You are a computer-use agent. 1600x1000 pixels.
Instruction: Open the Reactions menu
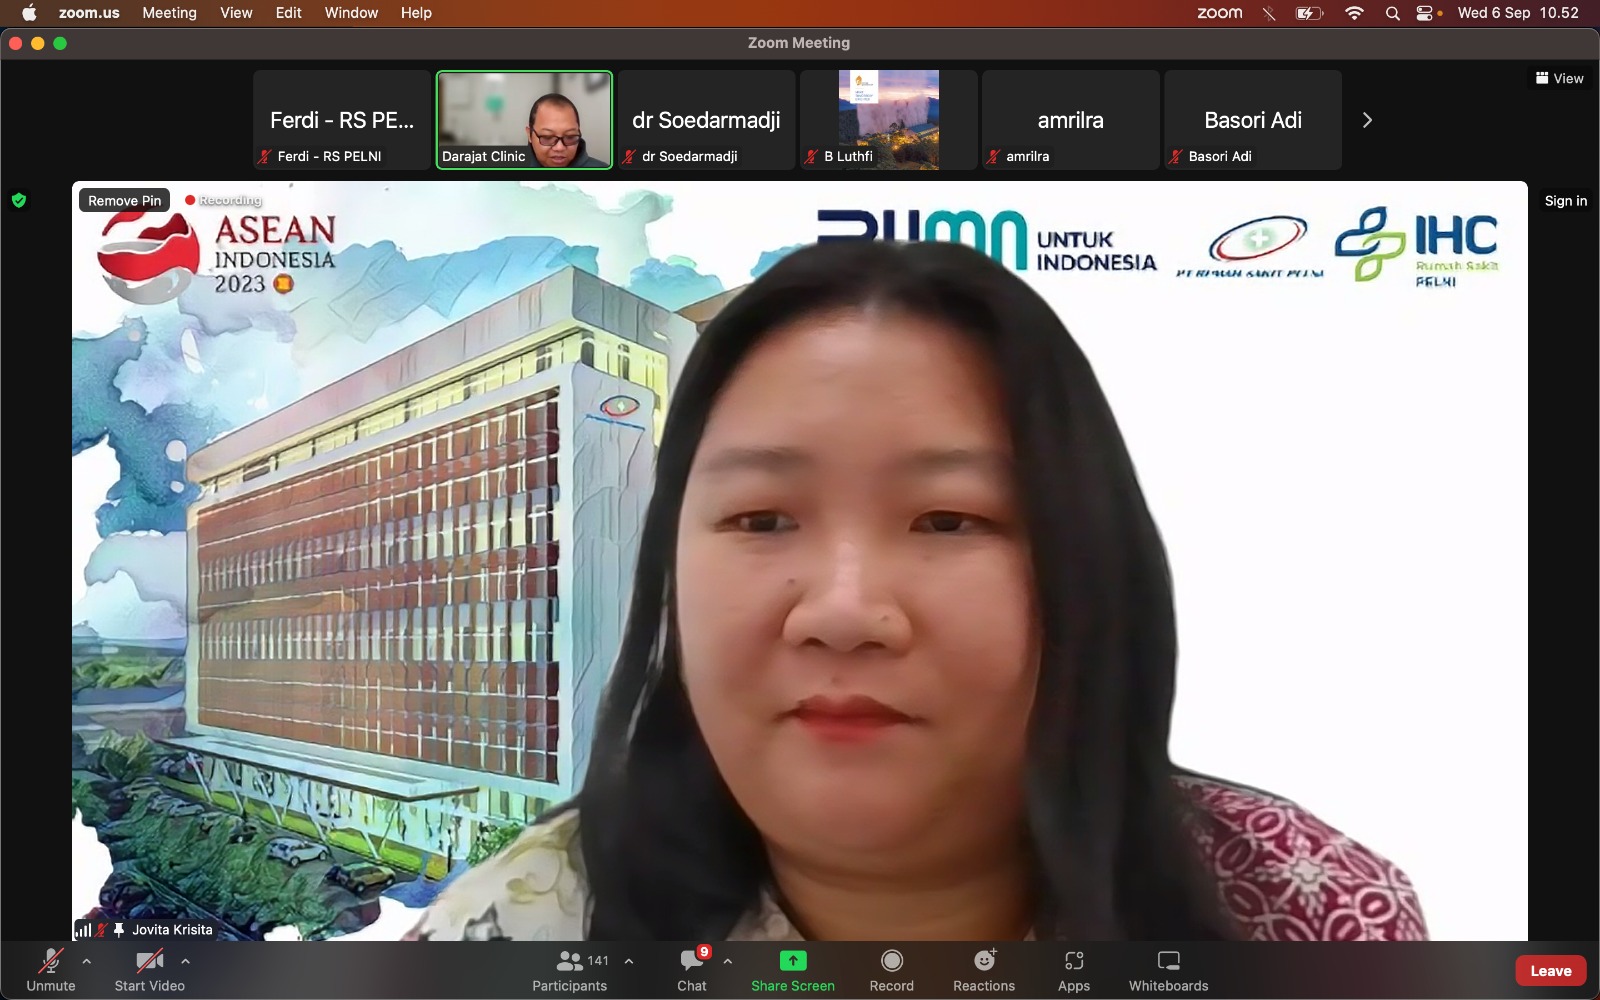[x=983, y=970]
